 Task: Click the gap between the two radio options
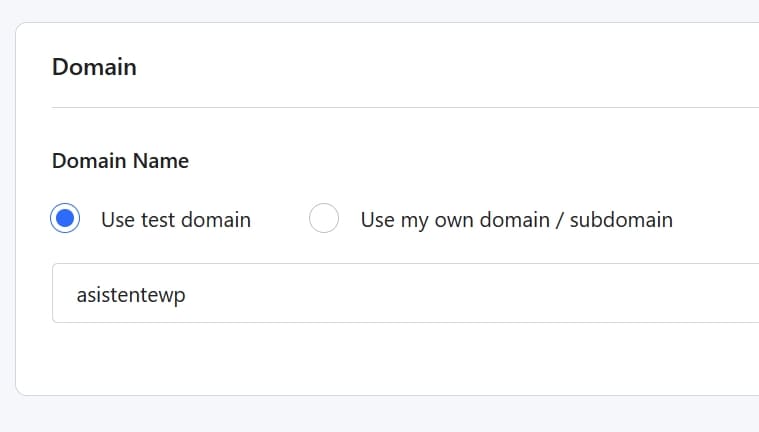(x=280, y=219)
